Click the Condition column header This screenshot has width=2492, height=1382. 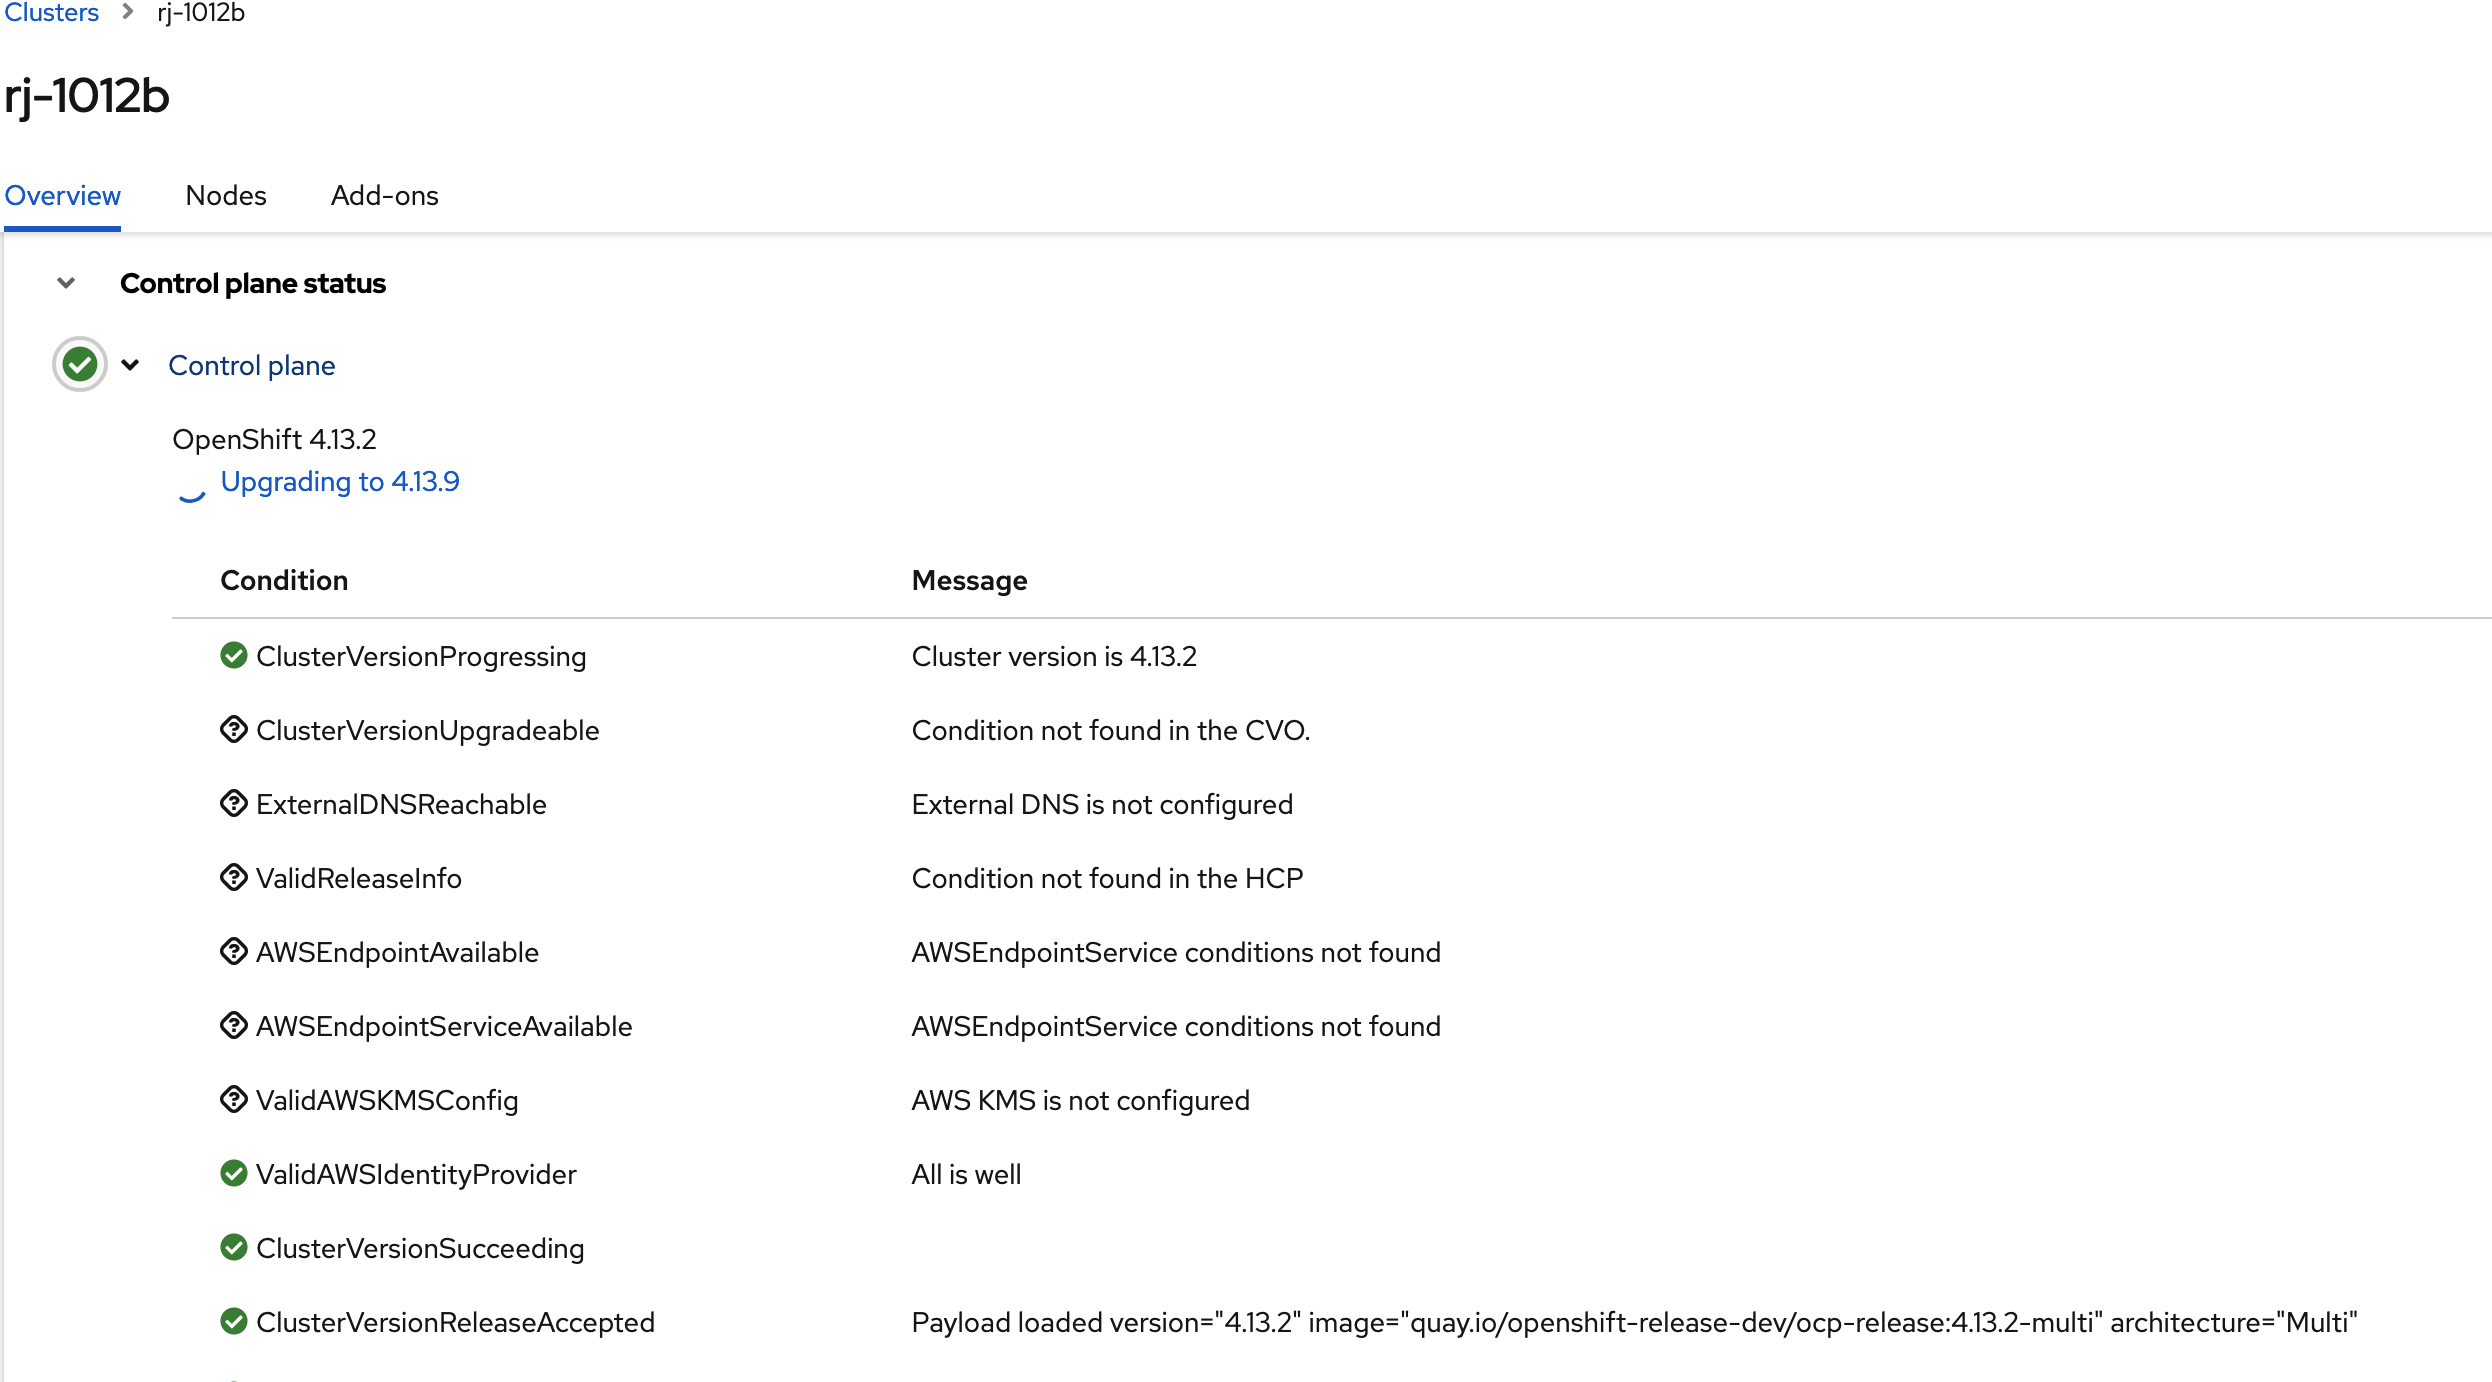pyautogui.click(x=284, y=580)
